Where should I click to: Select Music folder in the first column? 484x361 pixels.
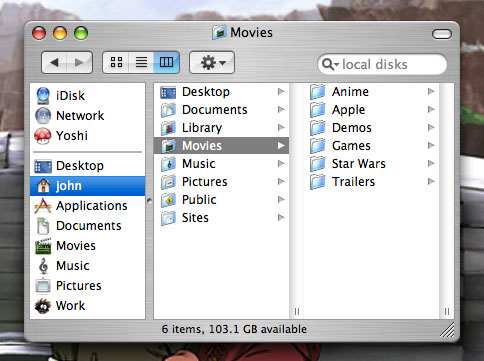(x=221, y=164)
